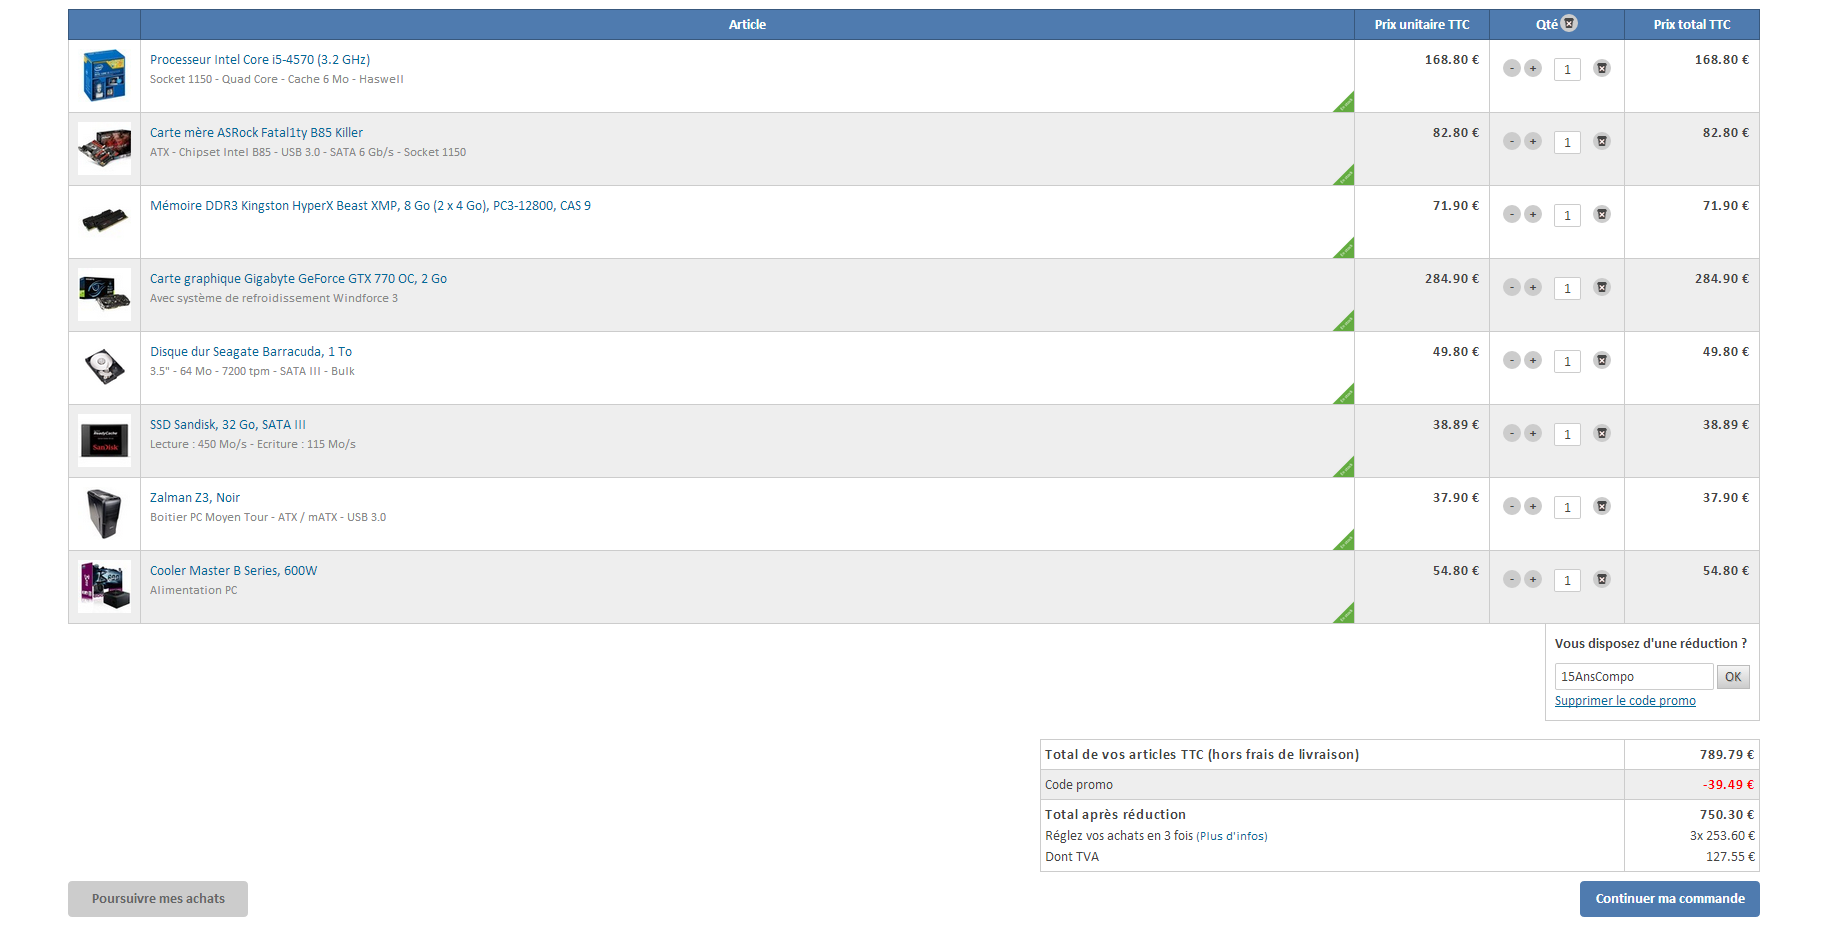This screenshot has width=1827, height=929.
Task: Edit the quantity field for Zalman Z3
Action: [x=1567, y=507]
